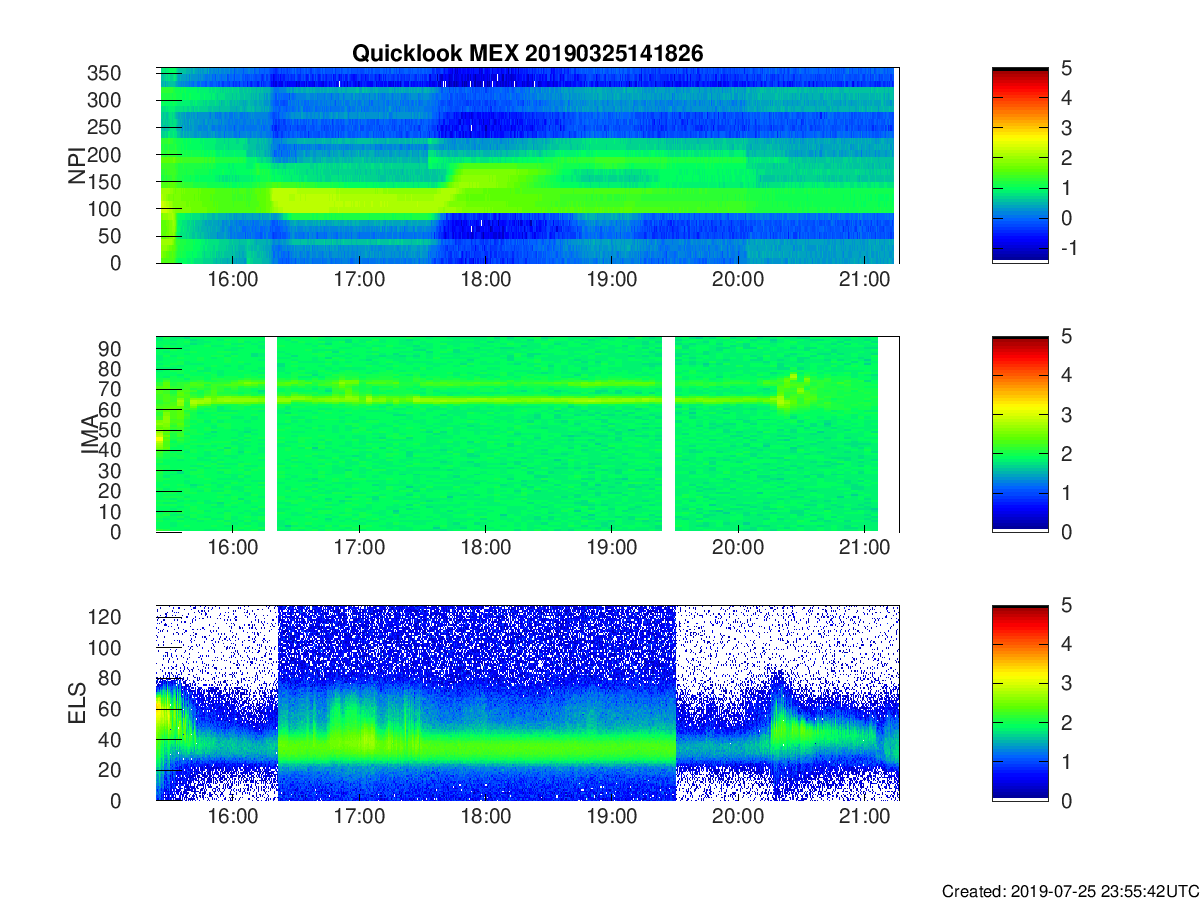
Task: Click the 19:00 label under IMA plot
Action: (611, 550)
